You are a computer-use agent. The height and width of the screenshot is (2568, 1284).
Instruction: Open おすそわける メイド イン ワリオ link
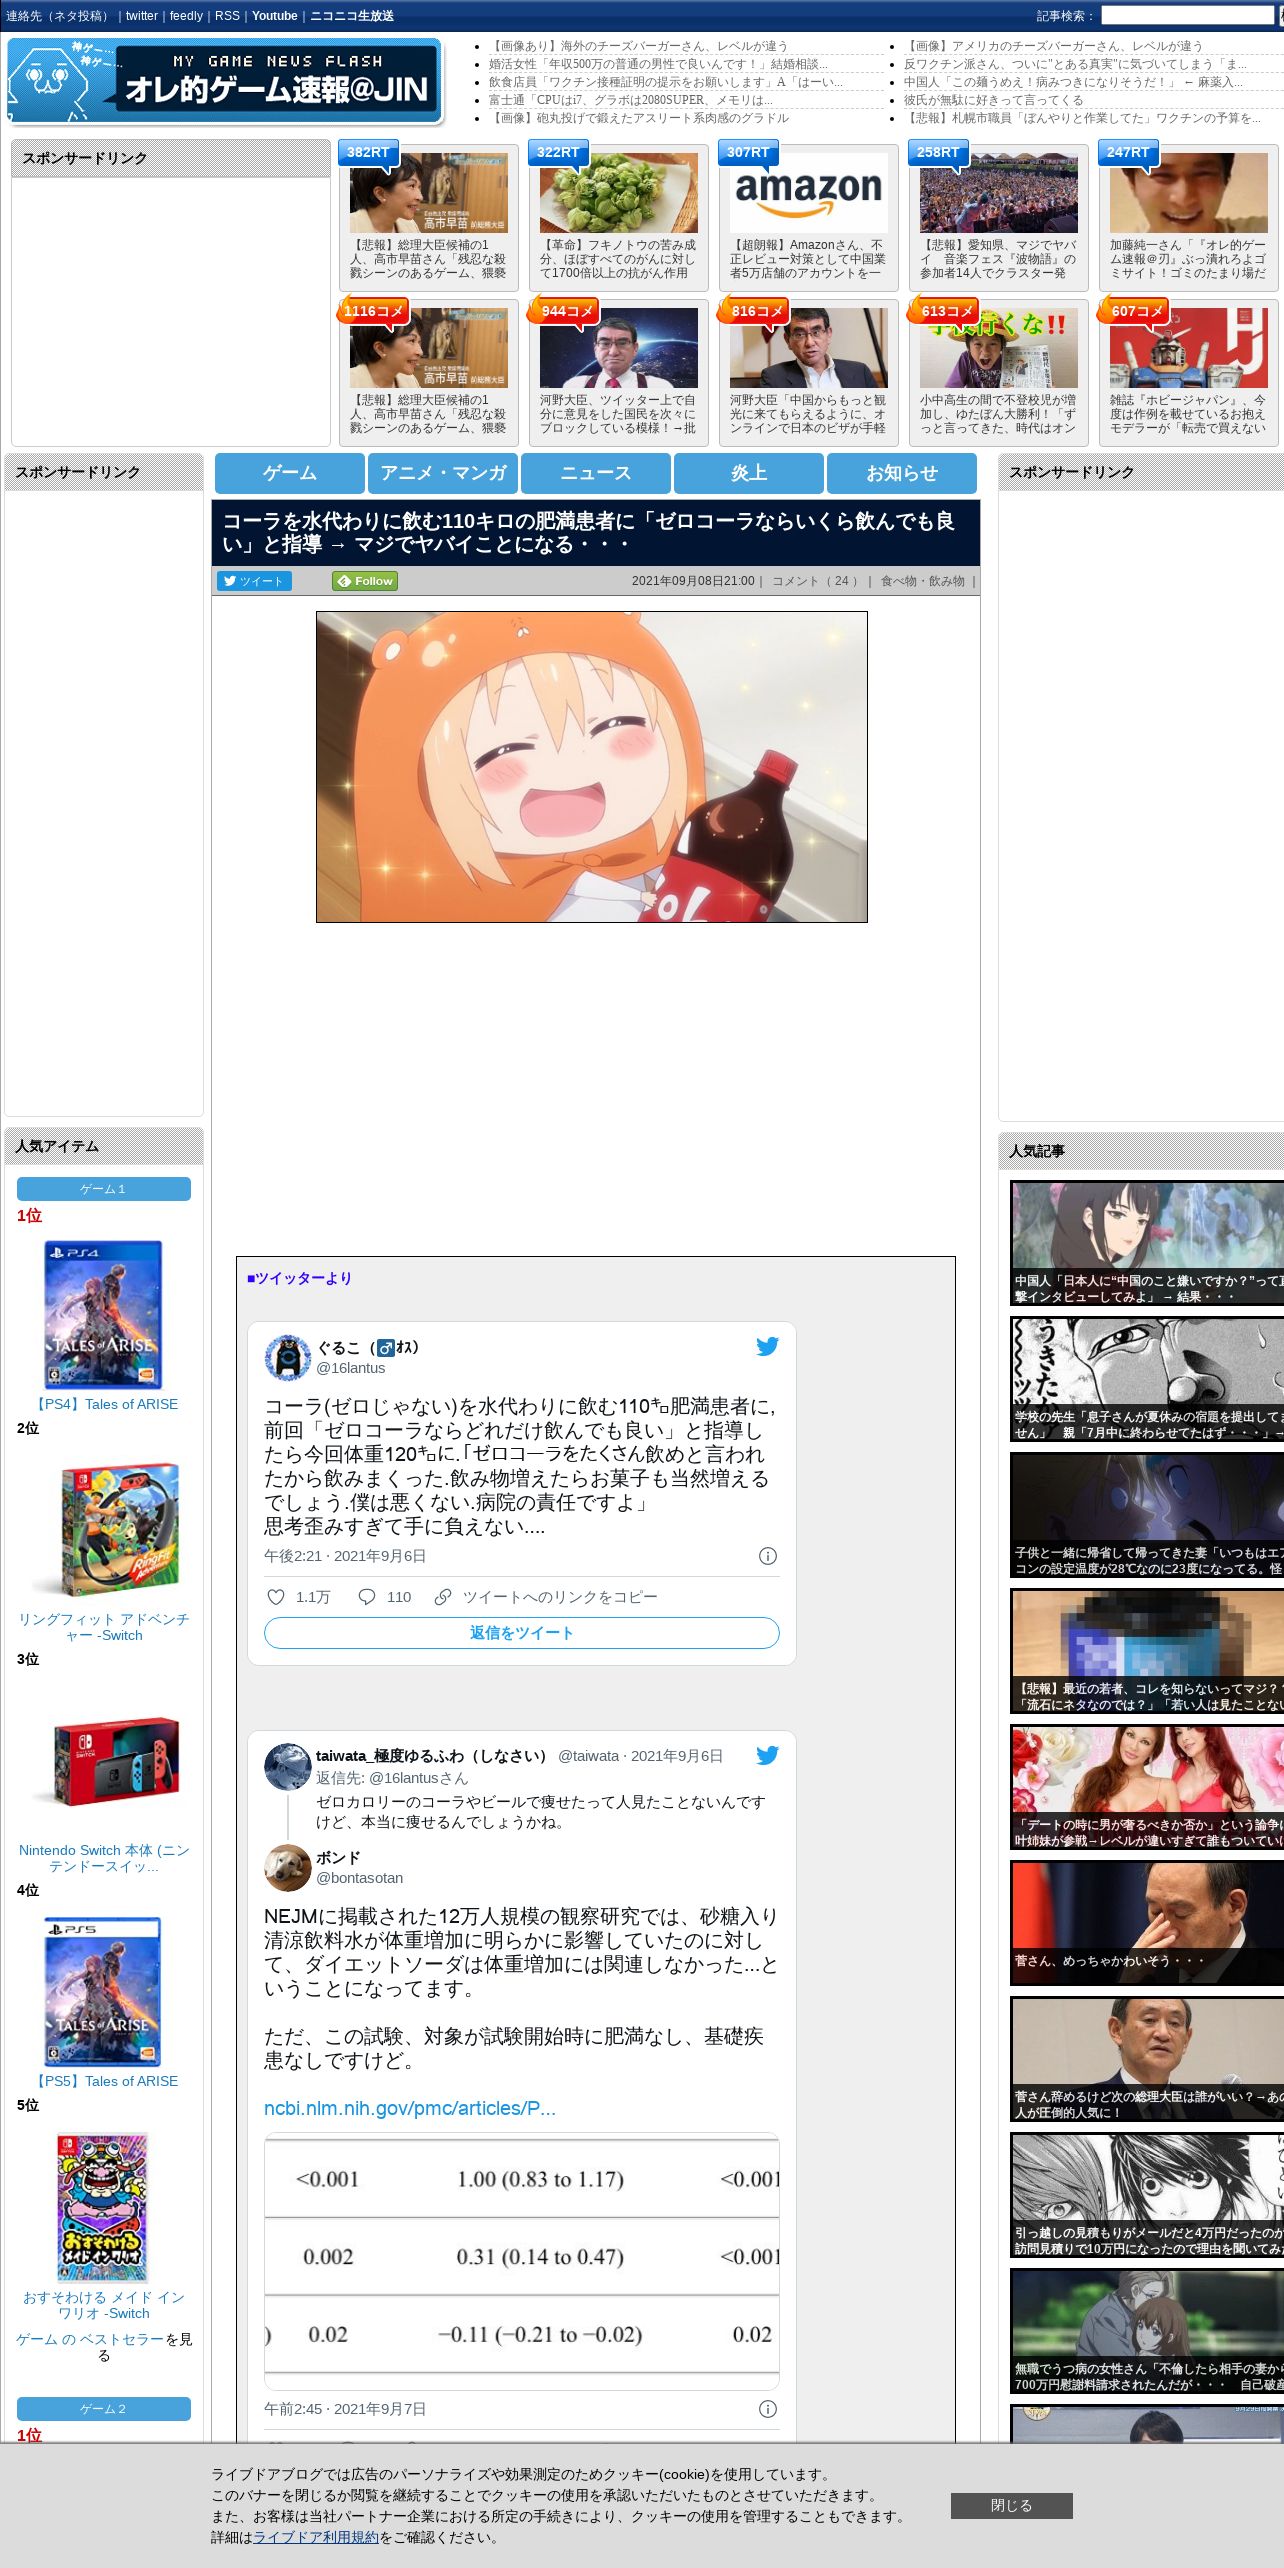pyautogui.click(x=104, y=2305)
